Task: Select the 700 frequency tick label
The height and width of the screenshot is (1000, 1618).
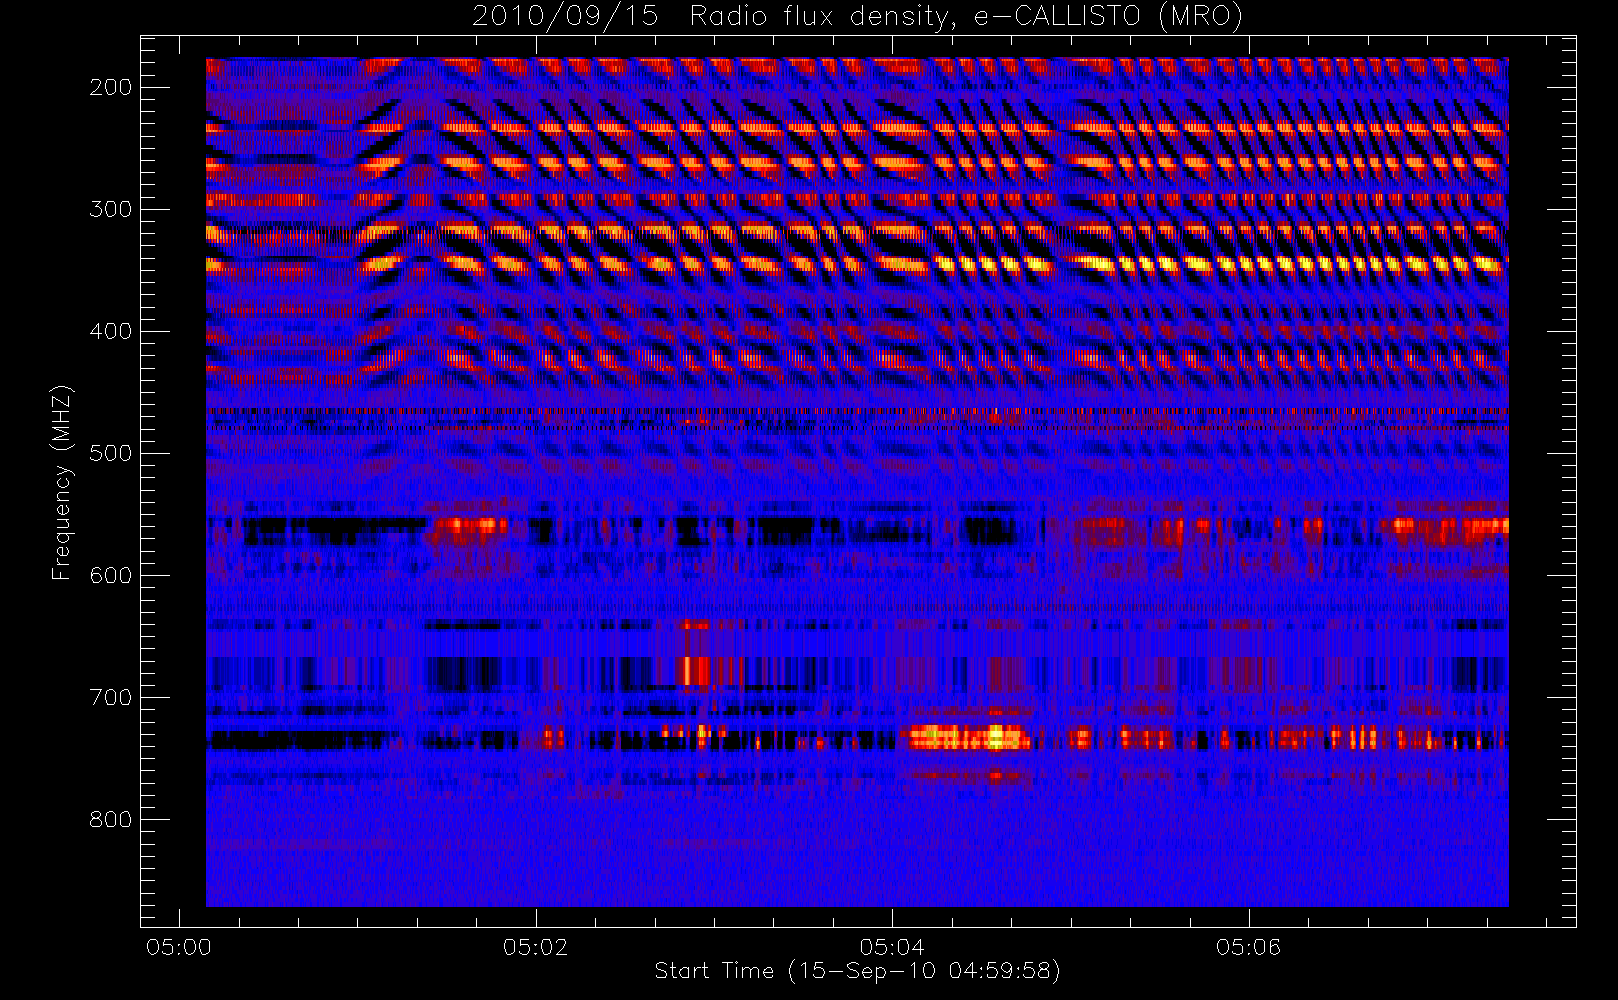Action: click(110, 697)
